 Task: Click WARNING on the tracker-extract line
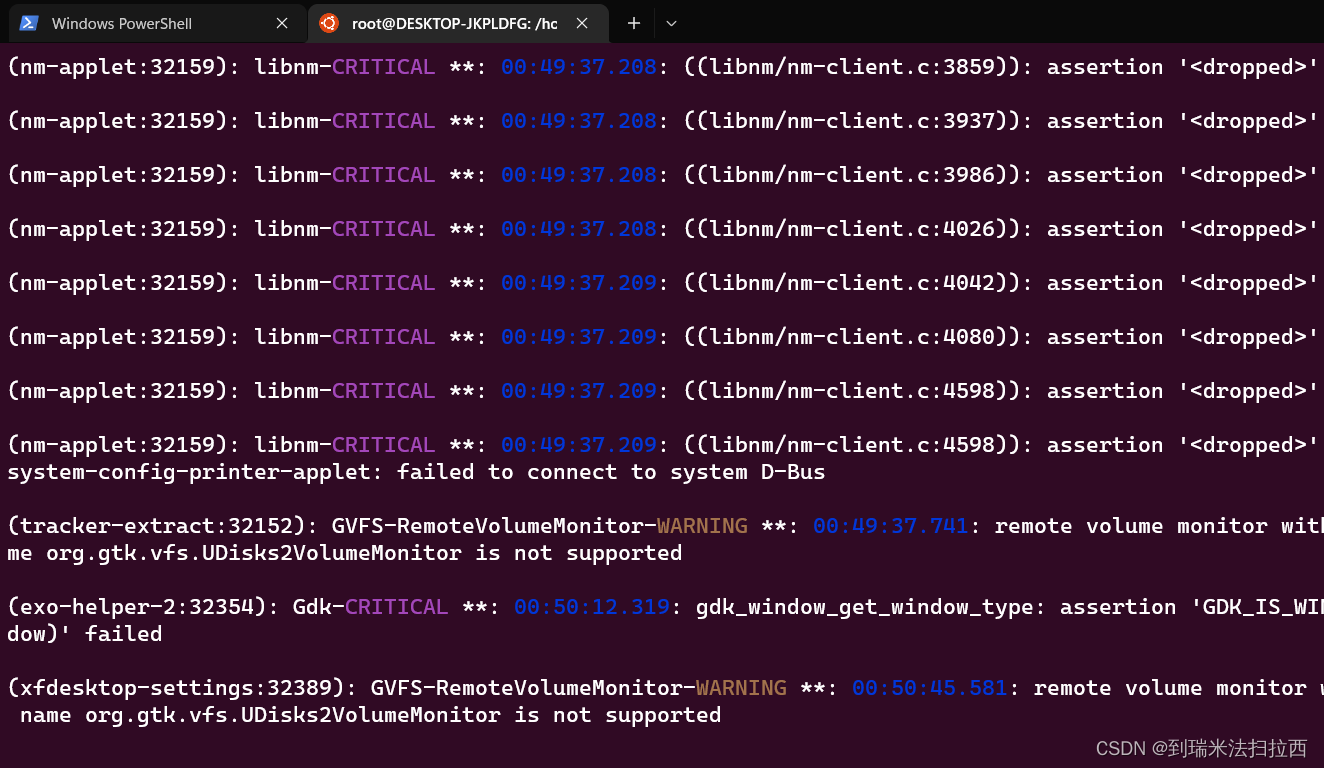[702, 526]
